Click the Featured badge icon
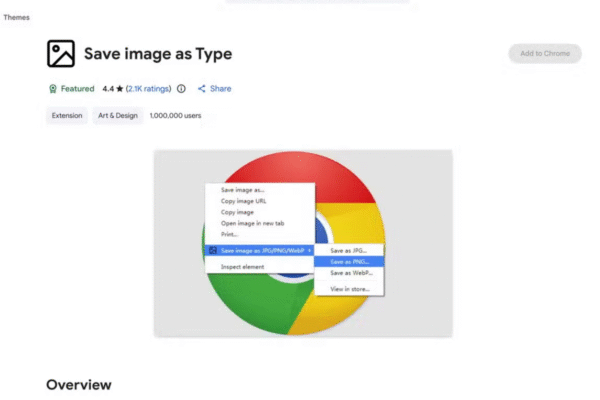Screen dimensions: 600x400 (x=53, y=89)
